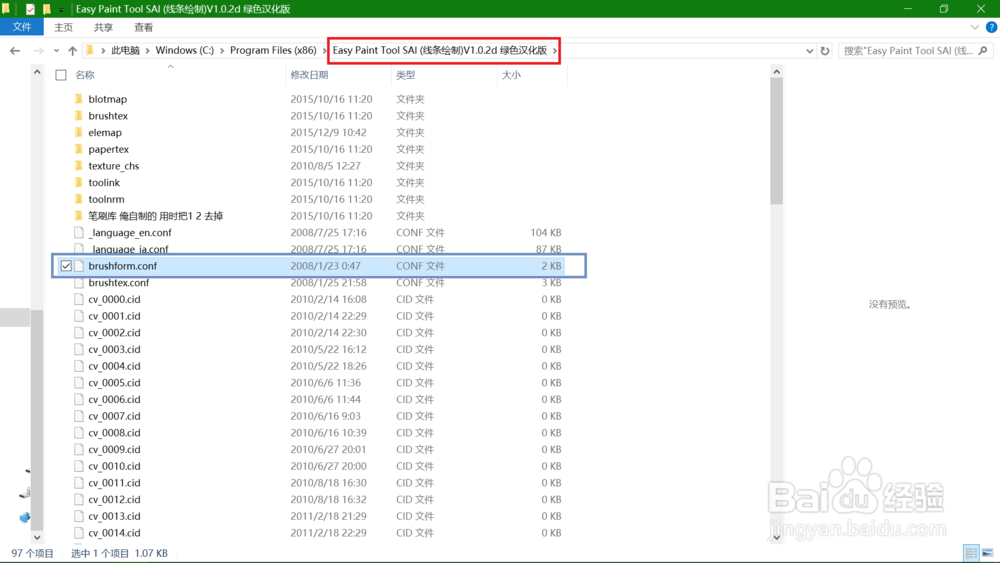Select the file name cv_0004.cid
The height and width of the screenshot is (563, 1000).
click(x=114, y=366)
